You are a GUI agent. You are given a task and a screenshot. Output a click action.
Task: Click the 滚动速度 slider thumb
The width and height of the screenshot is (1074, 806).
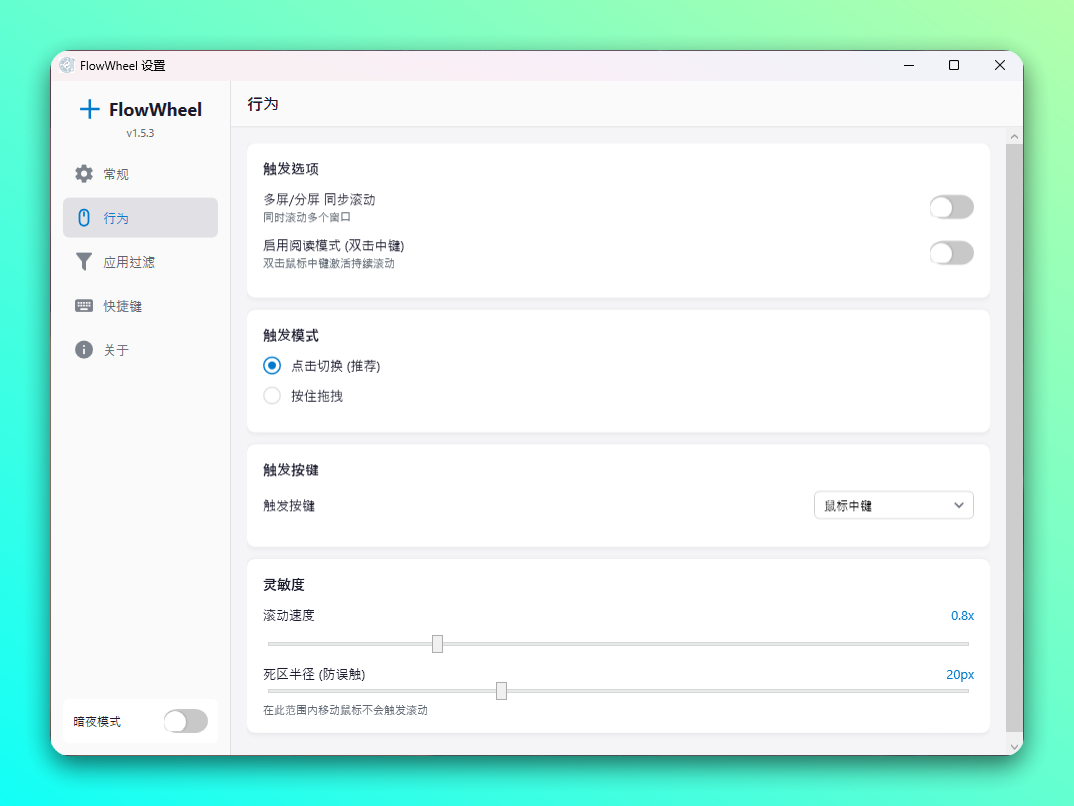(437, 644)
